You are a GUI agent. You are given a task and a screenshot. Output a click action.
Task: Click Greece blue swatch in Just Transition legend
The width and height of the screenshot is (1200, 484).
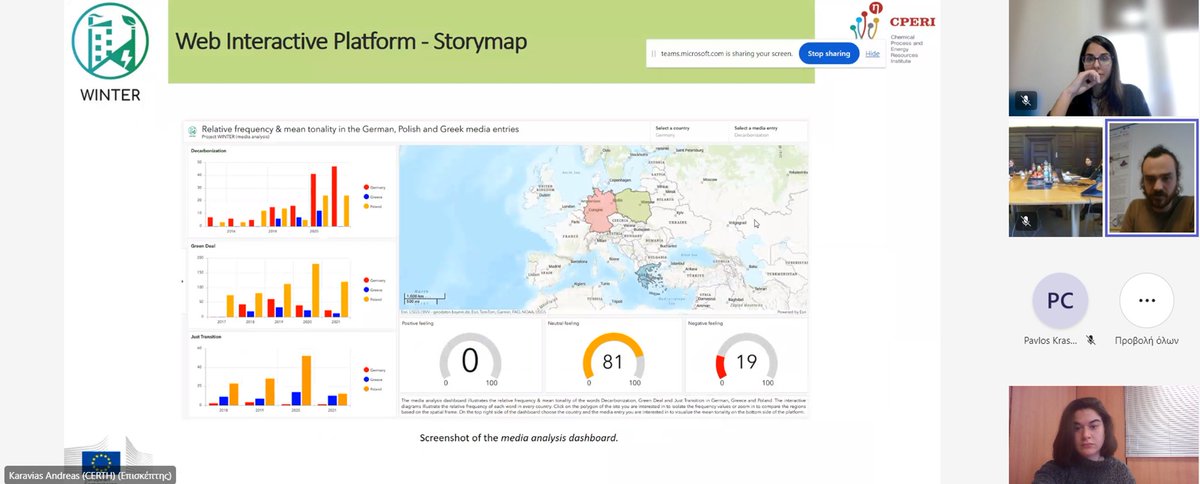point(366,380)
